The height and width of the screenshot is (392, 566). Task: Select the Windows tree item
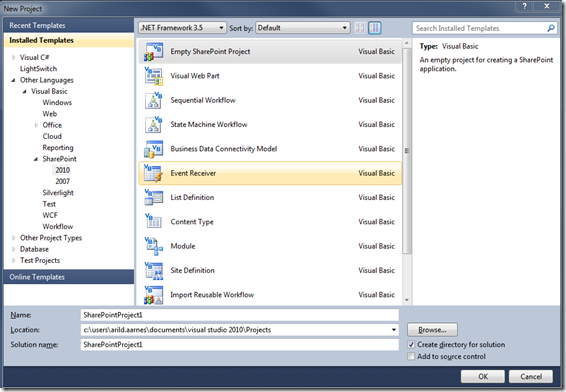(x=57, y=103)
